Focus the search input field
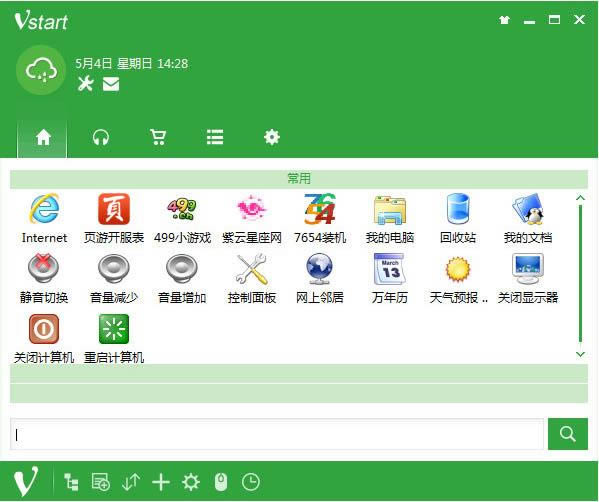The image size is (599, 502). pyautogui.click(x=277, y=434)
